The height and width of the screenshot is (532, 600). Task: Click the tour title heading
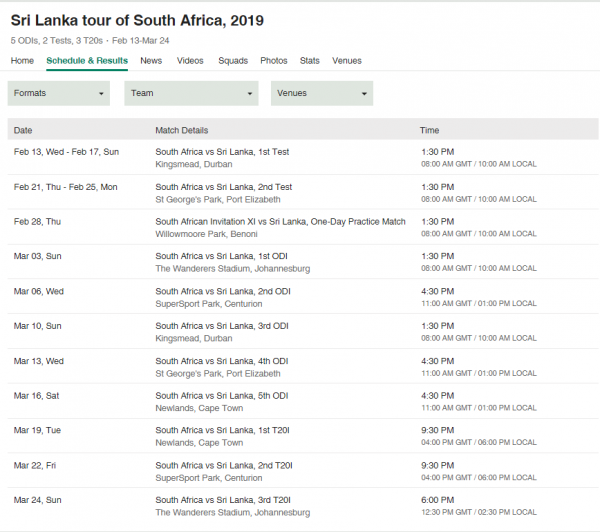(x=137, y=20)
